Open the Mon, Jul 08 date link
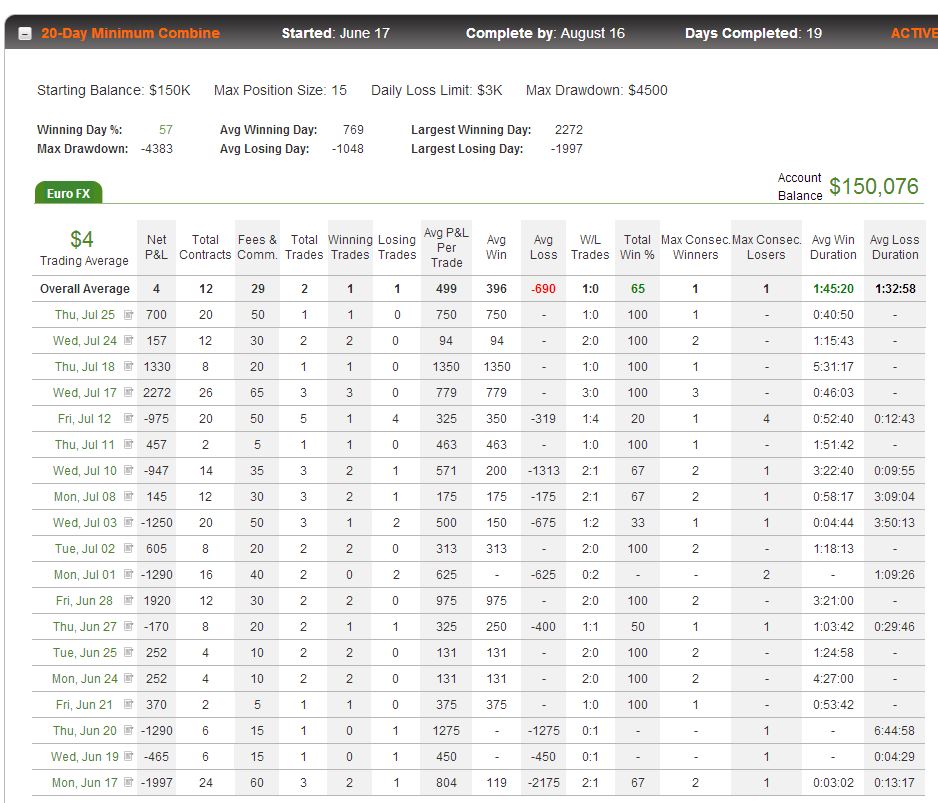Viewport: 938px width, 803px height. pos(84,497)
